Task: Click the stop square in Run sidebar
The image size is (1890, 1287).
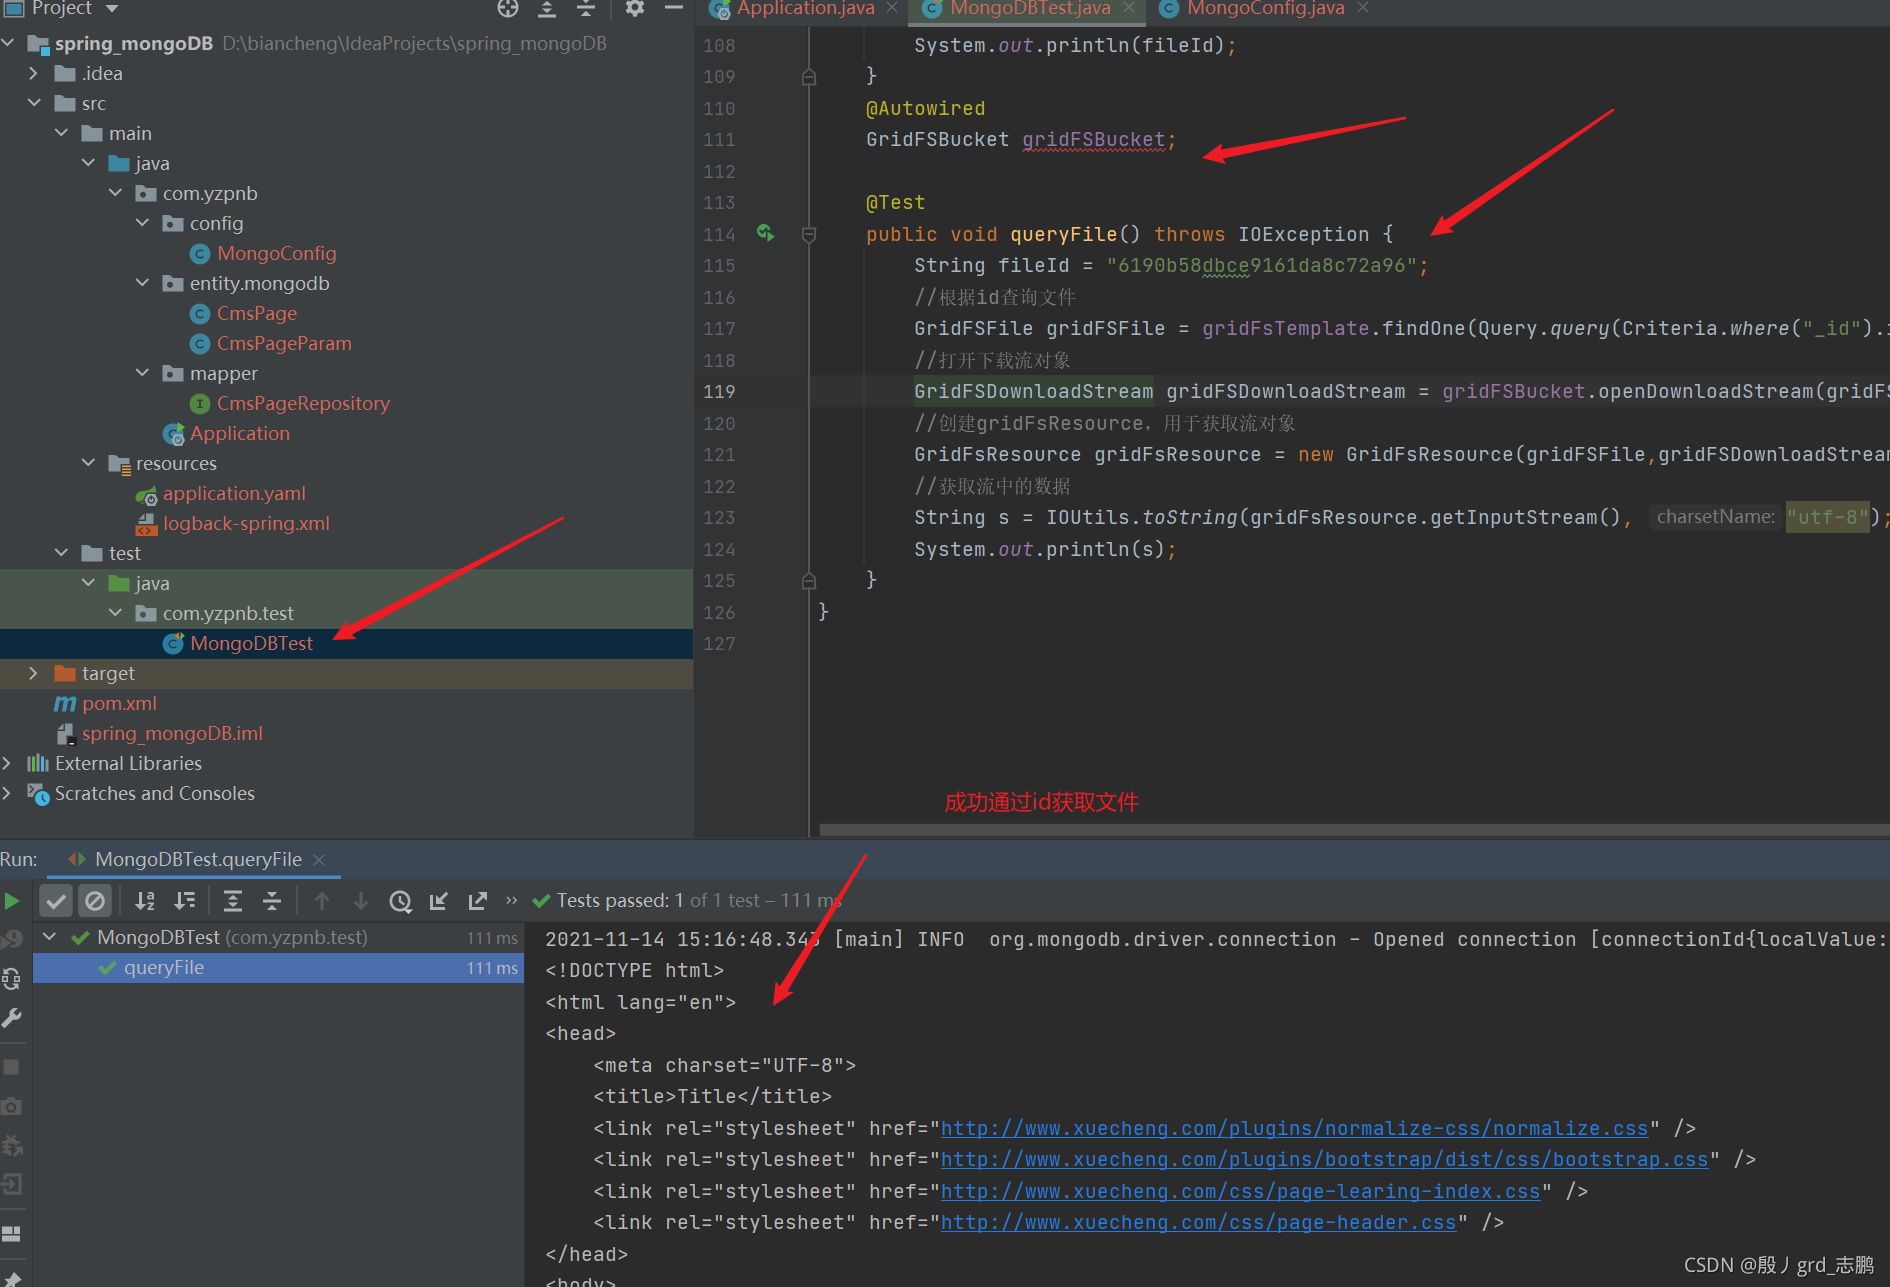Action: [x=12, y=1067]
